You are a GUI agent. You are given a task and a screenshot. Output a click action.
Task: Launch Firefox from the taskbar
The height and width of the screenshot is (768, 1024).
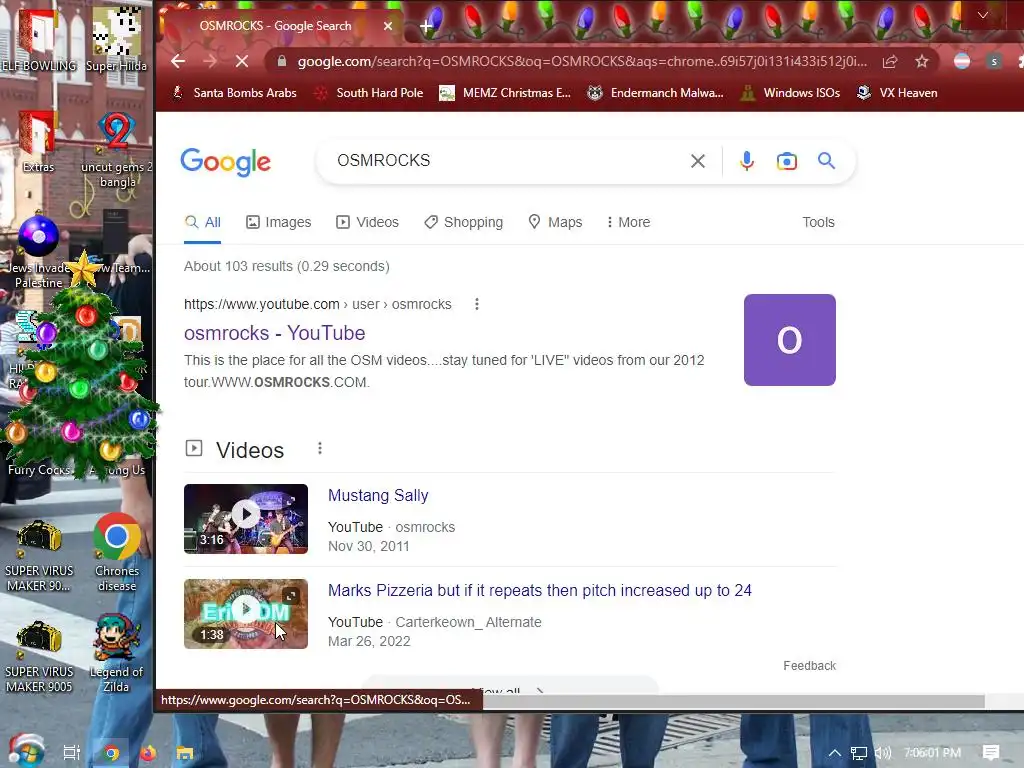(148, 754)
